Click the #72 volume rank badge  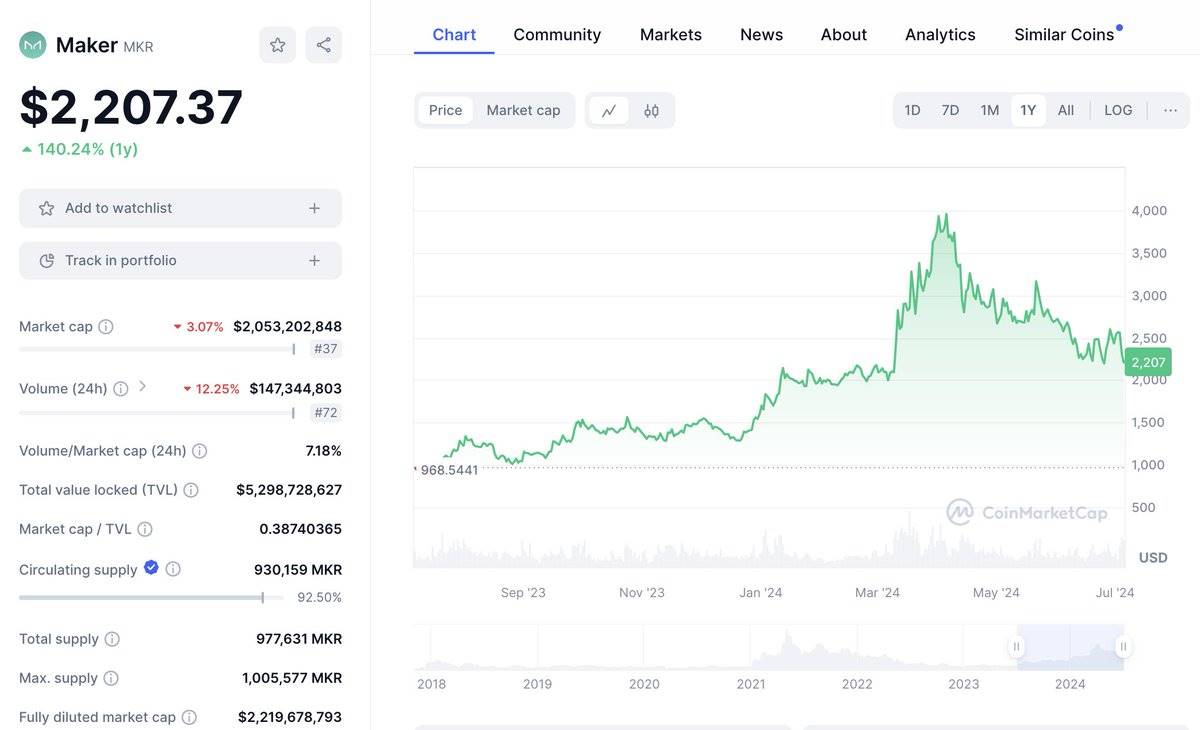tap(325, 412)
